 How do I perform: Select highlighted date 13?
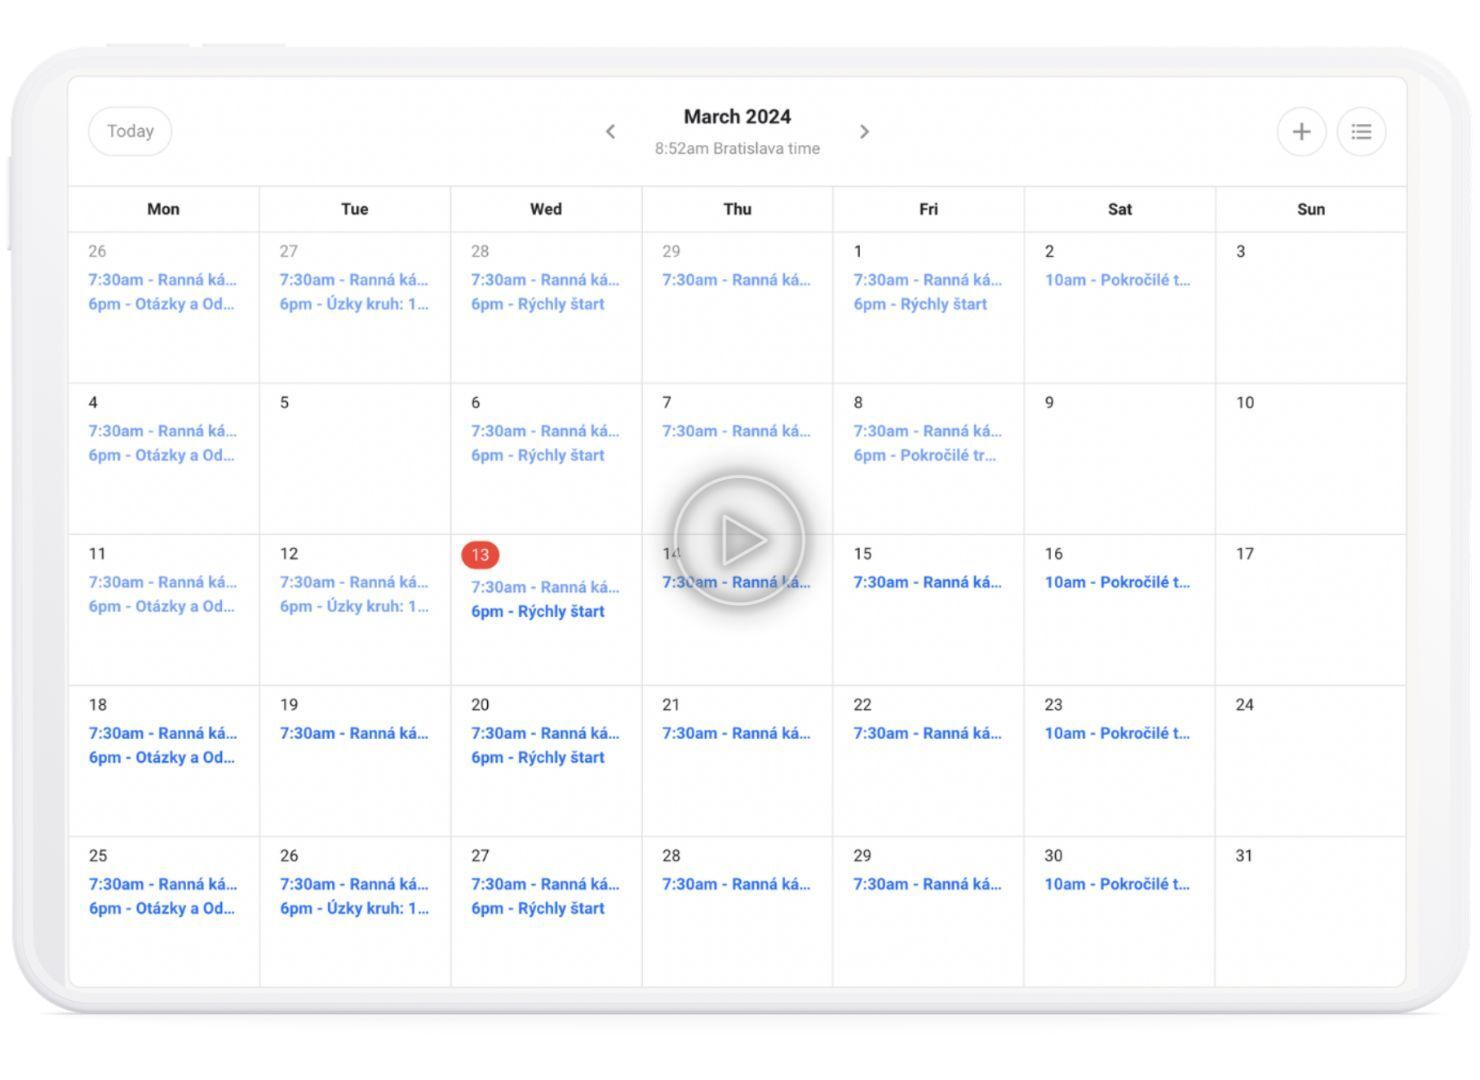pos(480,555)
